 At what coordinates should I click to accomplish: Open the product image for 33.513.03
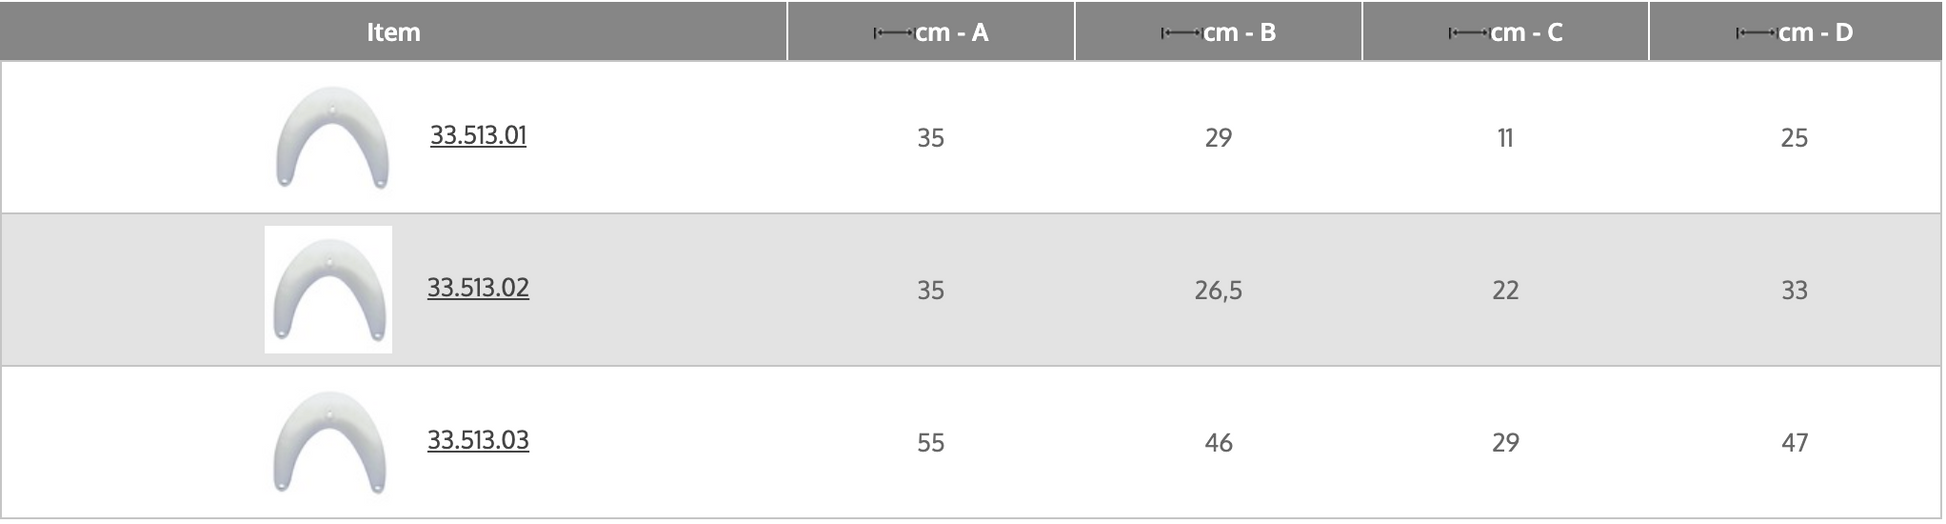[330, 442]
